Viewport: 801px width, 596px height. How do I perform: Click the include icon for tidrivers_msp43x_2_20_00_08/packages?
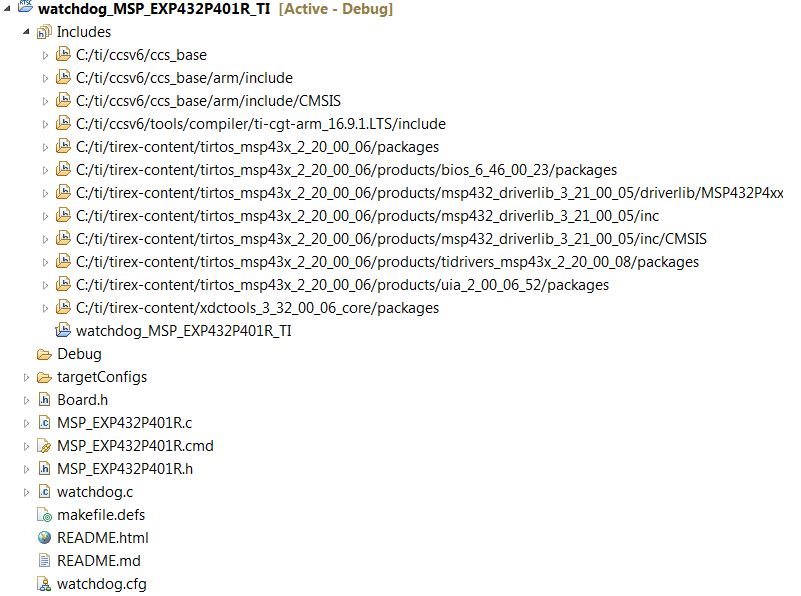pyautogui.click(x=63, y=261)
